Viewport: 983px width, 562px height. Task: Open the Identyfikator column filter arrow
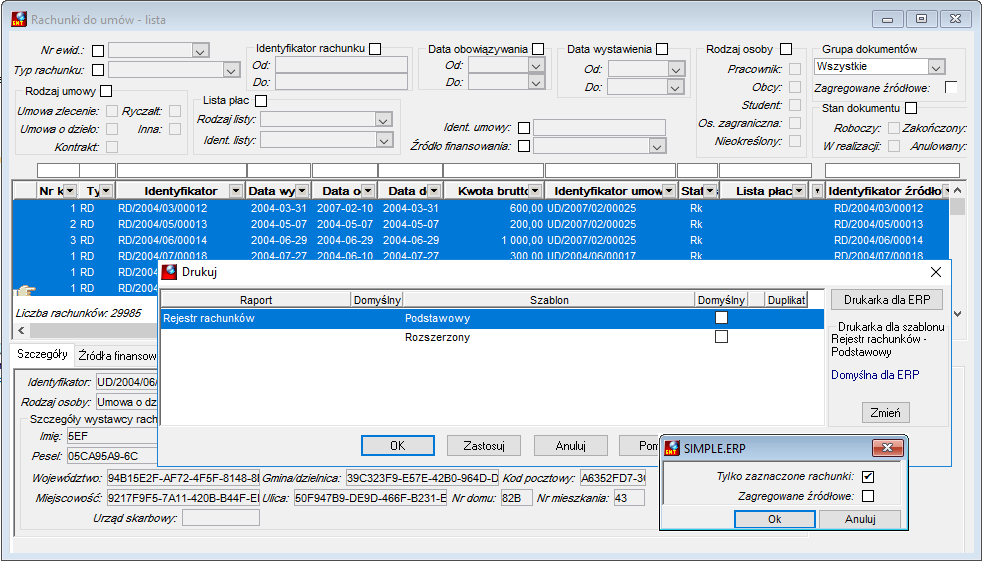pos(236,191)
